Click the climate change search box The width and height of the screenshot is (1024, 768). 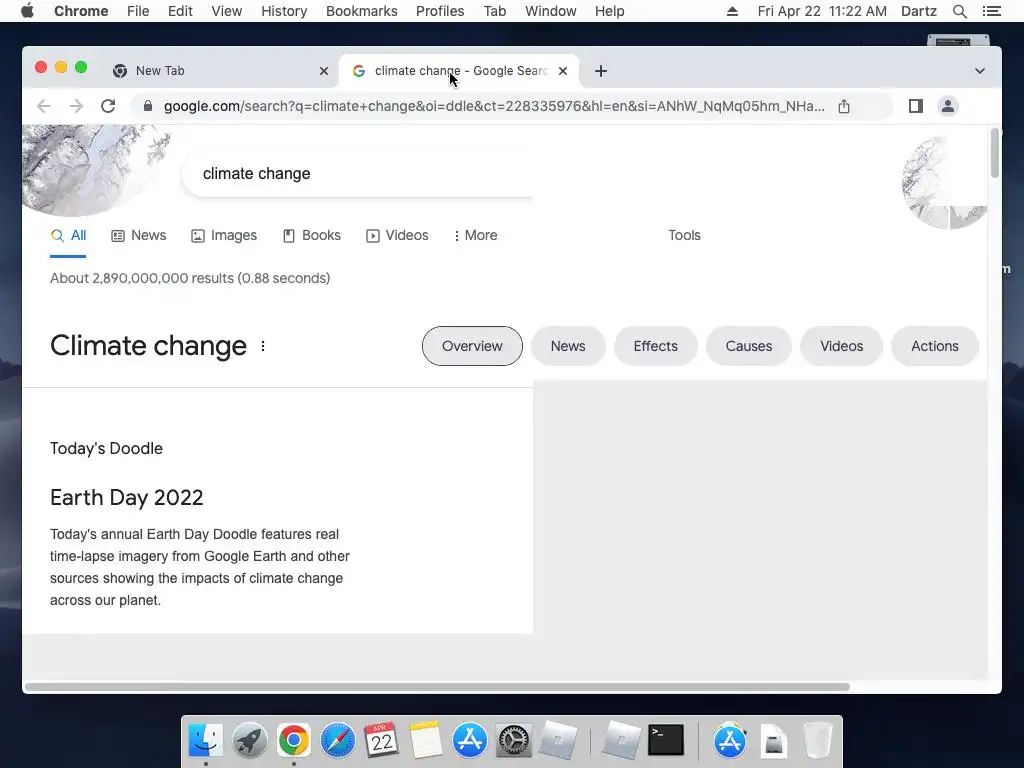pyautogui.click(x=357, y=174)
